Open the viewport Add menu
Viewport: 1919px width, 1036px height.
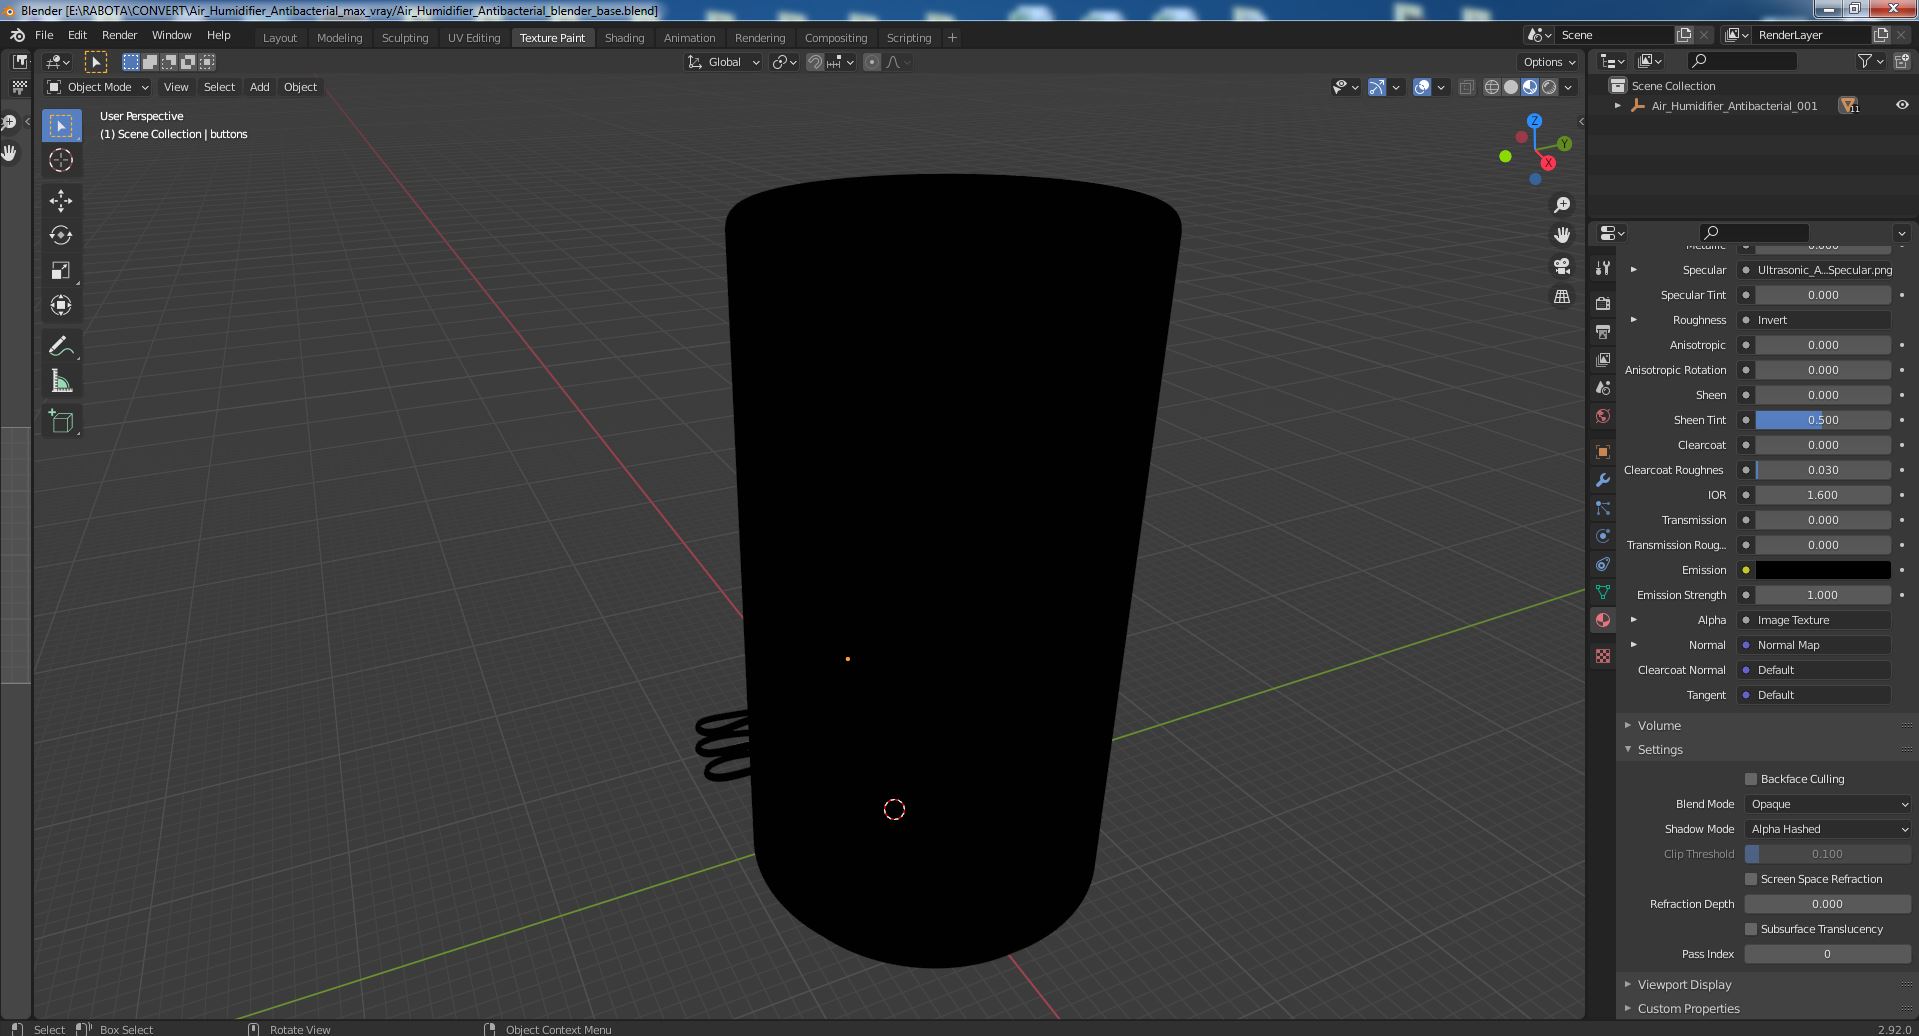(259, 87)
